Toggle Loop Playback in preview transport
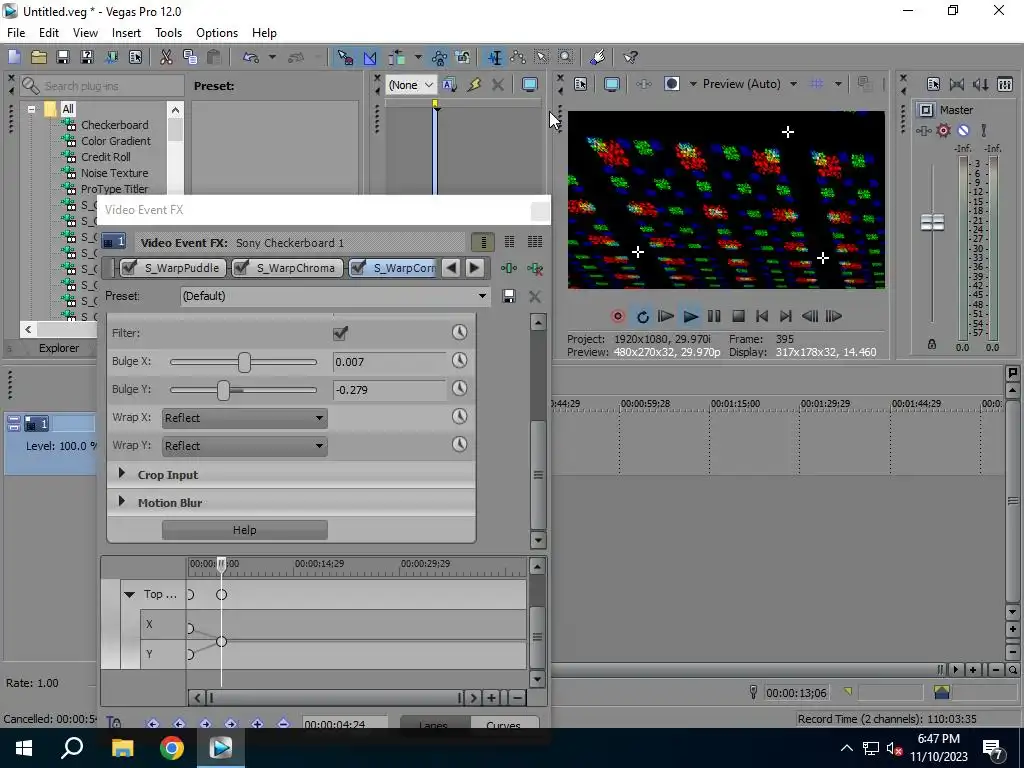The width and height of the screenshot is (1024, 768). (x=643, y=317)
